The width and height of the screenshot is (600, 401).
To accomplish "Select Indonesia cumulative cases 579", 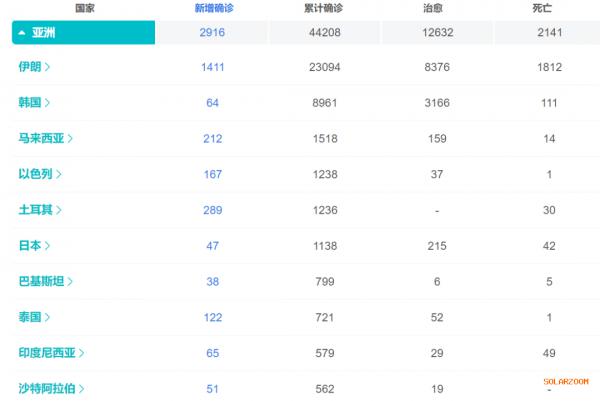I will pyautogui.click(x=324, y=353).
